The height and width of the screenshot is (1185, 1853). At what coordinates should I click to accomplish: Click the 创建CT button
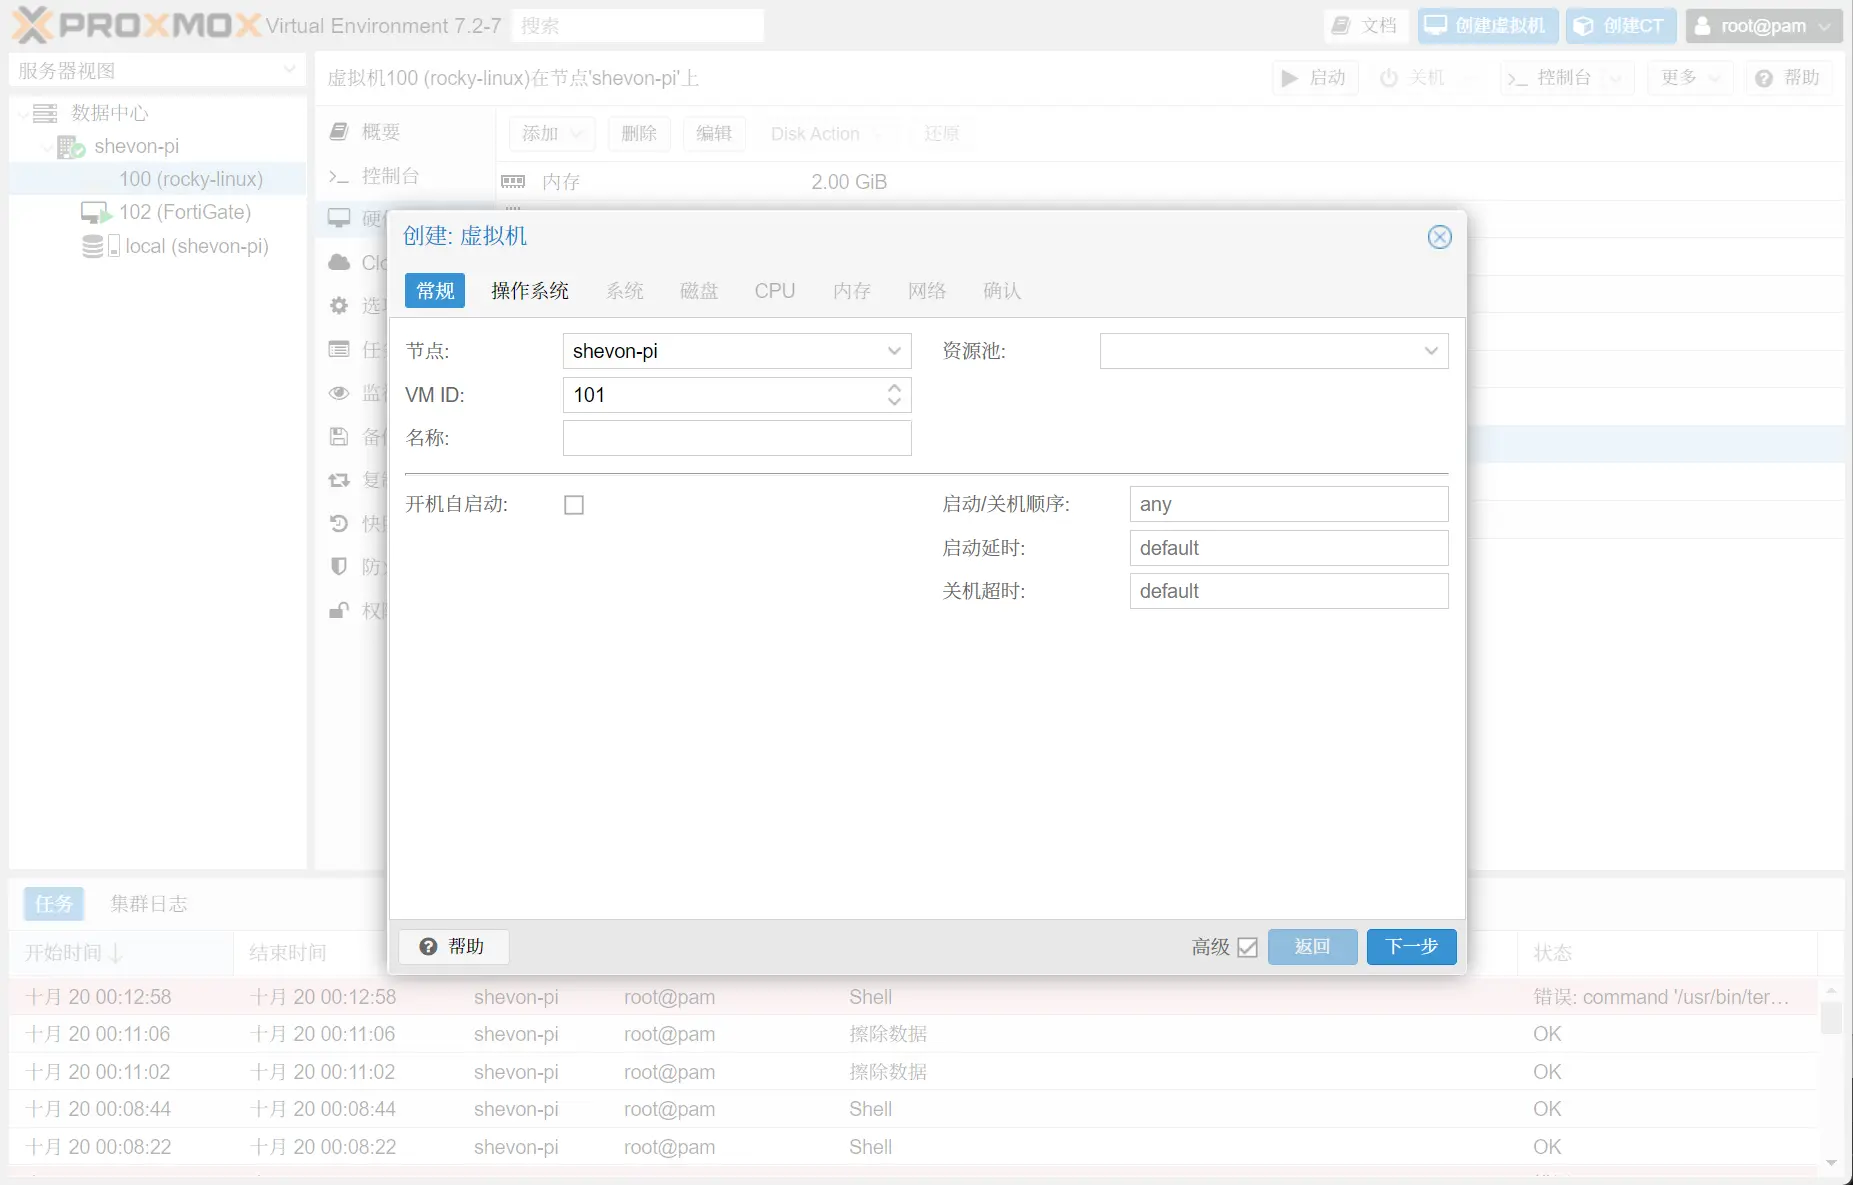[x=1618, y=26]
